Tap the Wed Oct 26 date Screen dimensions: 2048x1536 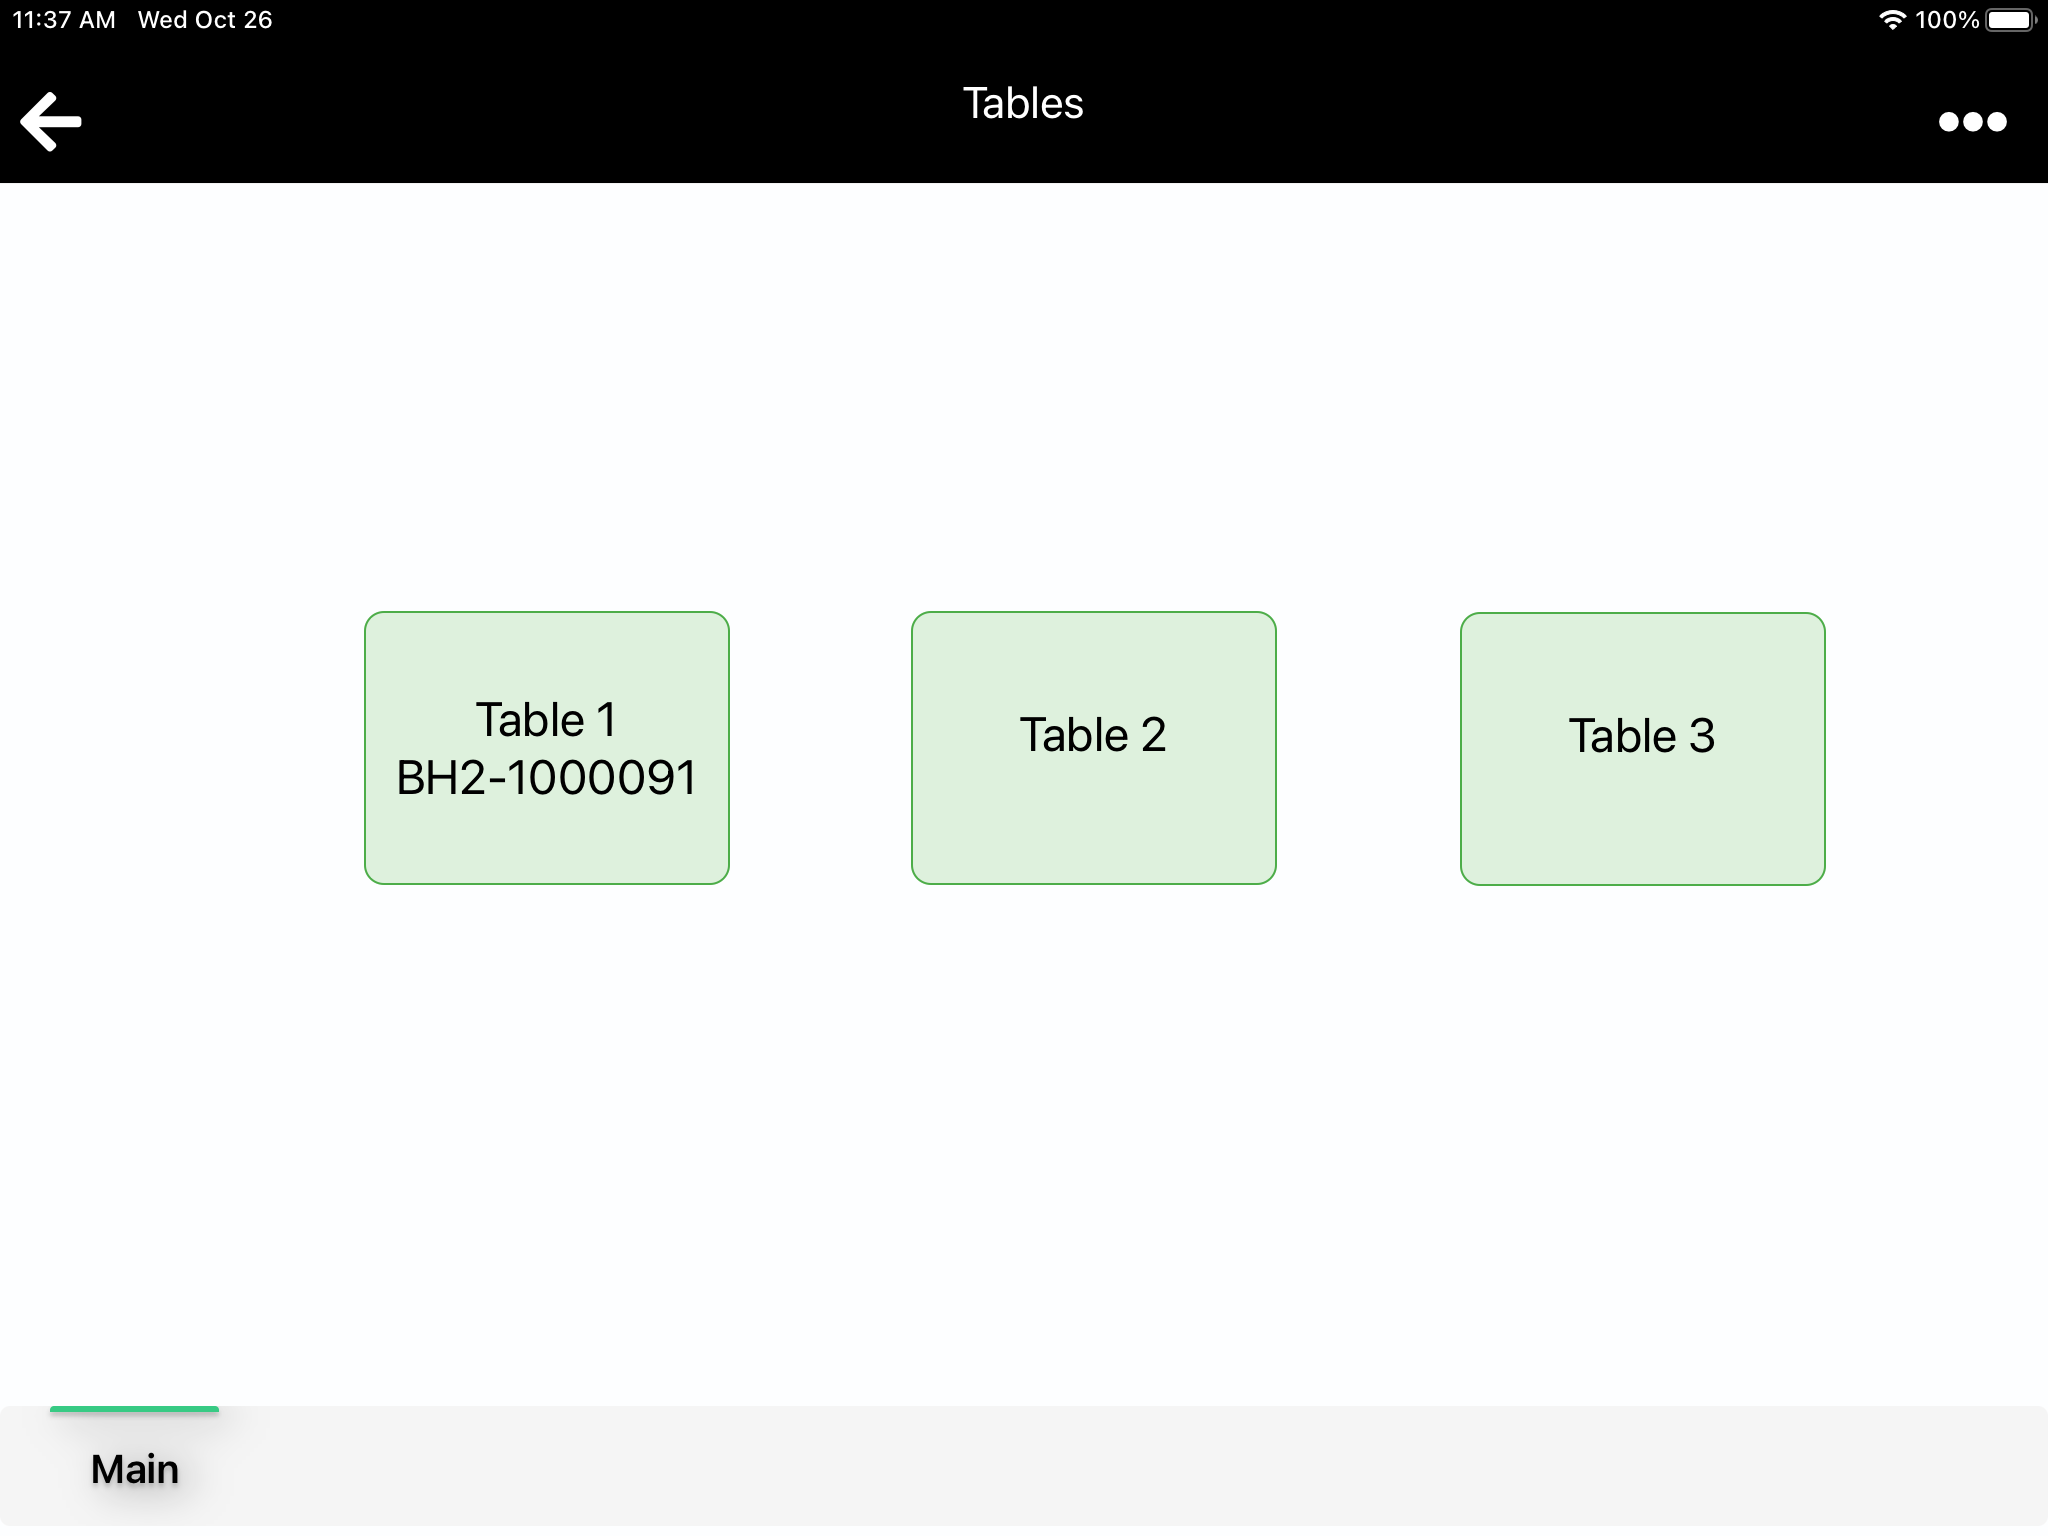click(x=205, y=20)
